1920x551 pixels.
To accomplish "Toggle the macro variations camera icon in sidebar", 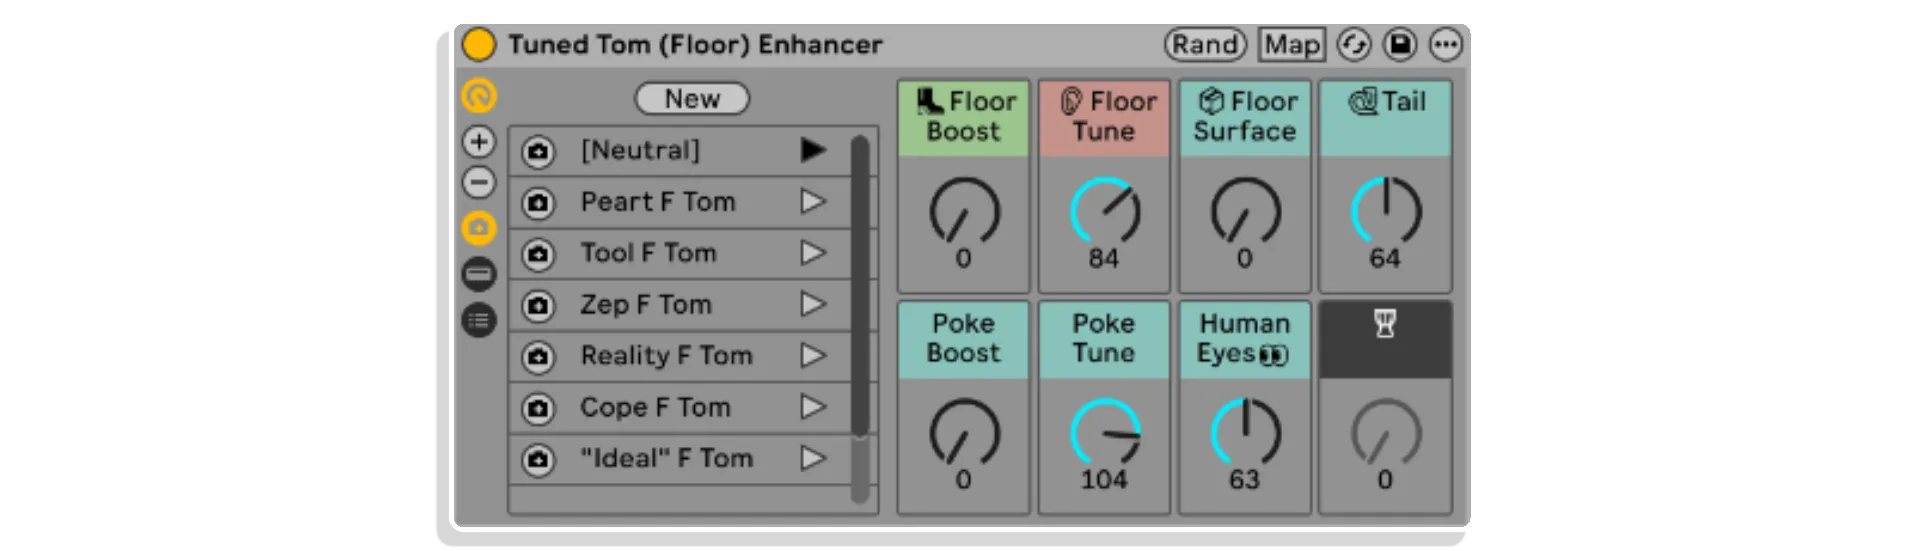I will (x=479, y=228).
